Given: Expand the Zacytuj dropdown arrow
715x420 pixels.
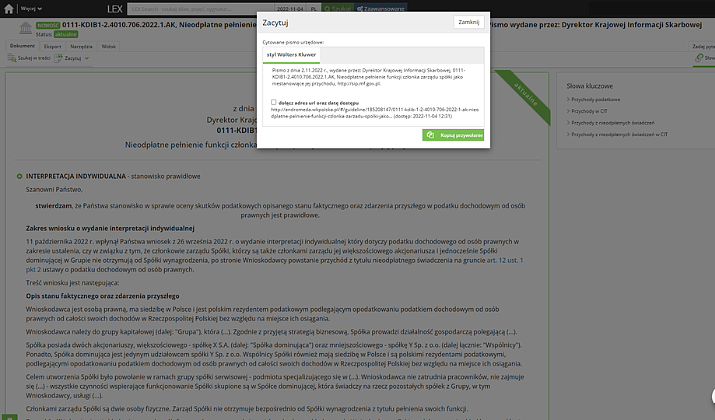Looking at the screenshot, I should (x=85, y=58).
